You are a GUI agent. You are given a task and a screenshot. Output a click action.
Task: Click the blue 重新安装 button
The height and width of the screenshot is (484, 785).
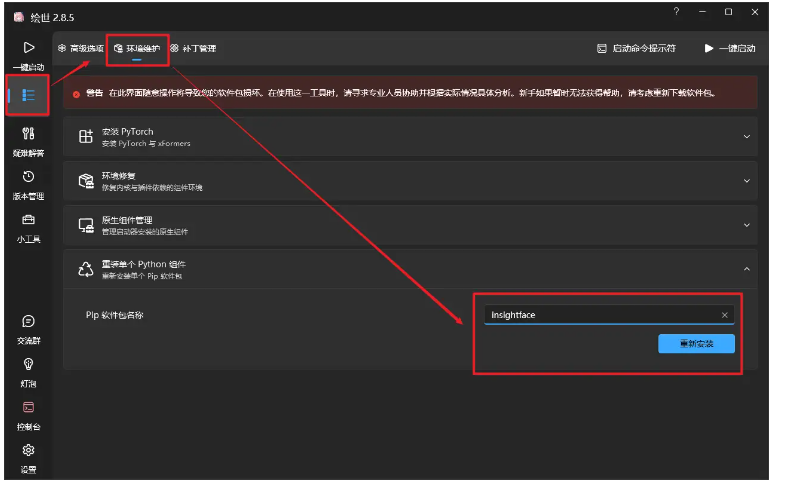point(696,344)
